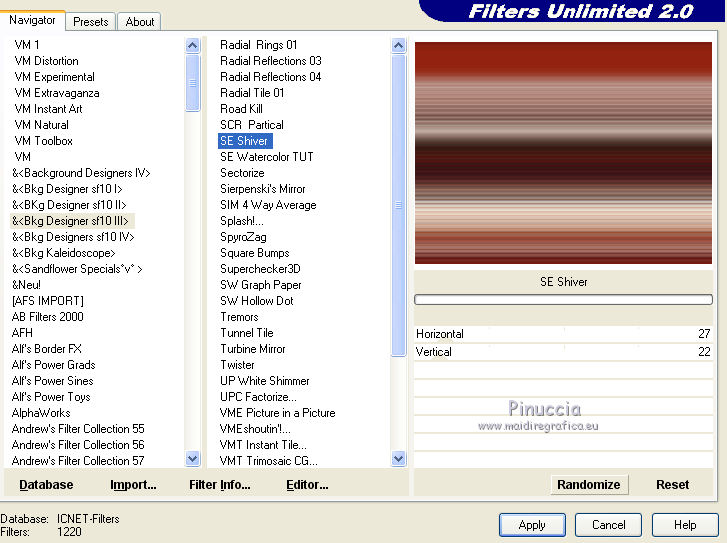The width and height of the screenshot is (727, 543).
Task: Reset the filter parameters
Action: pos(672,485)
